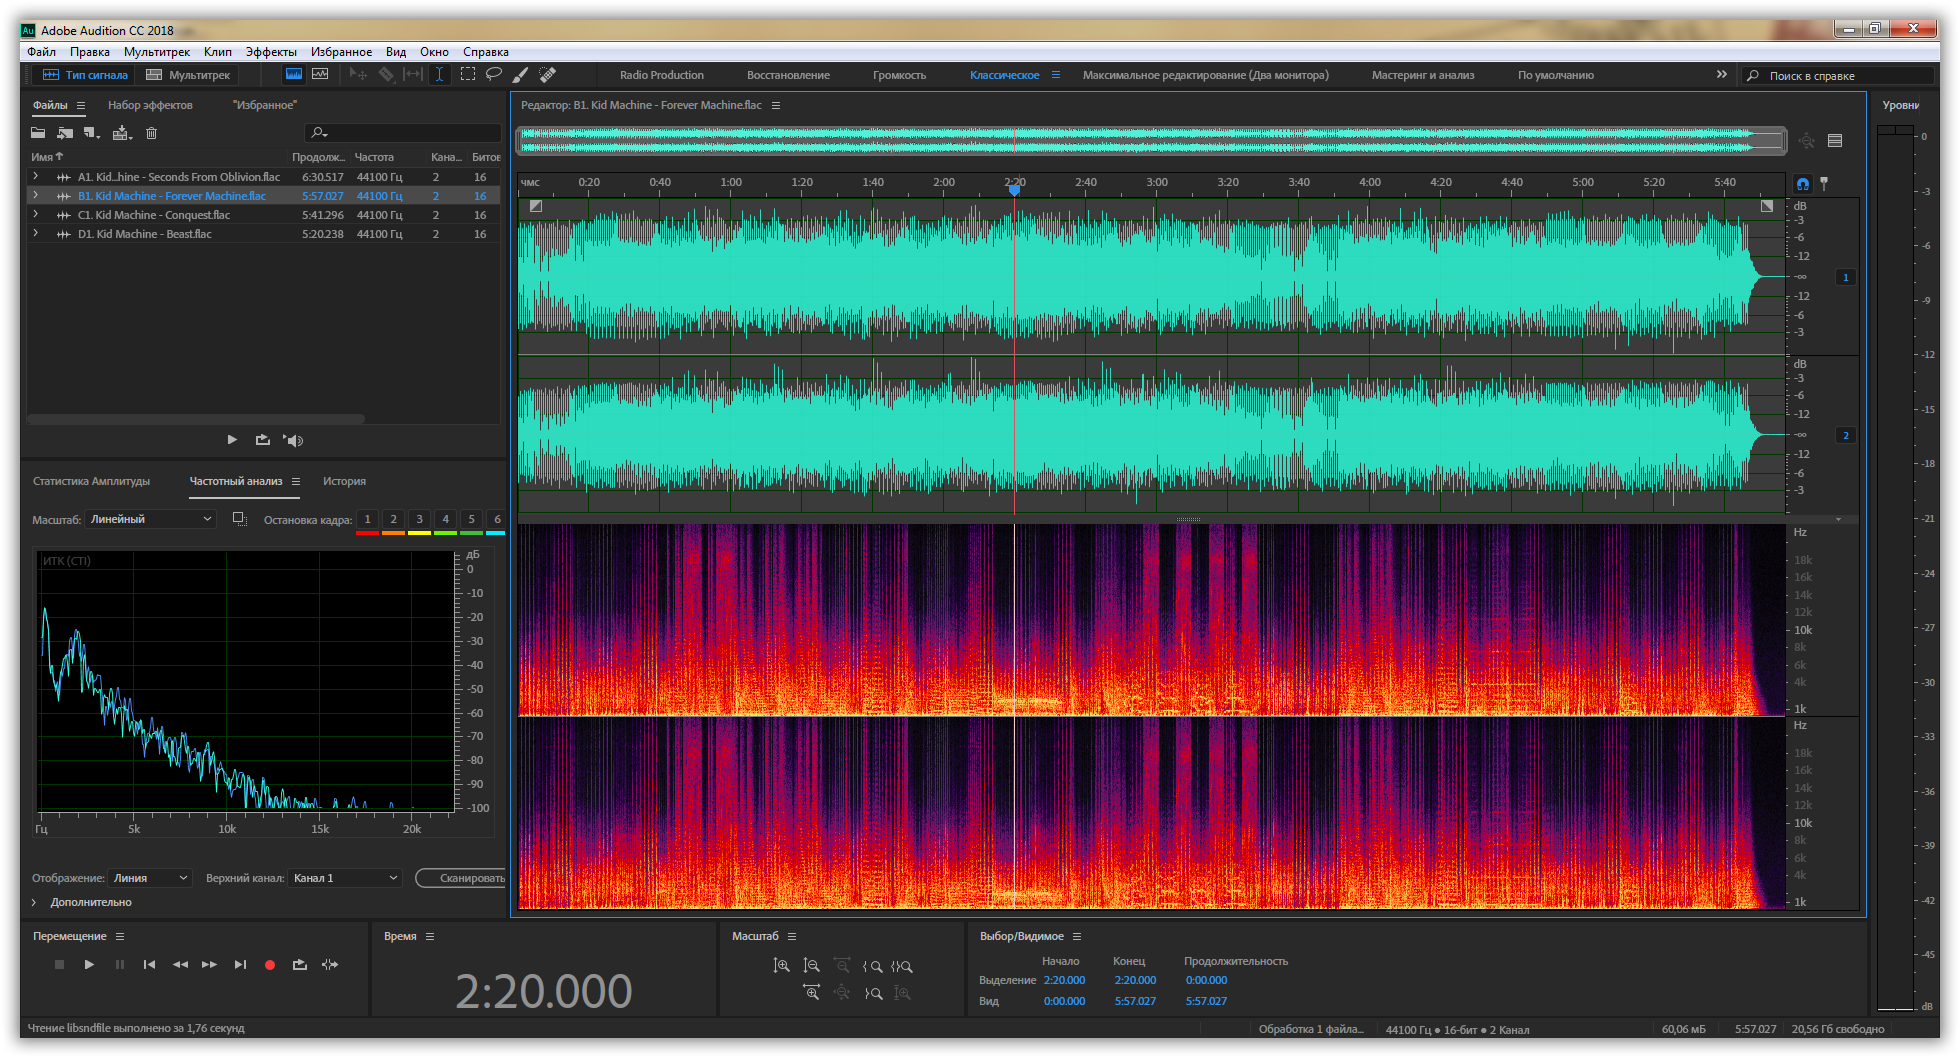
Task: Click the New File icon
Action: (x=92, y=133)
